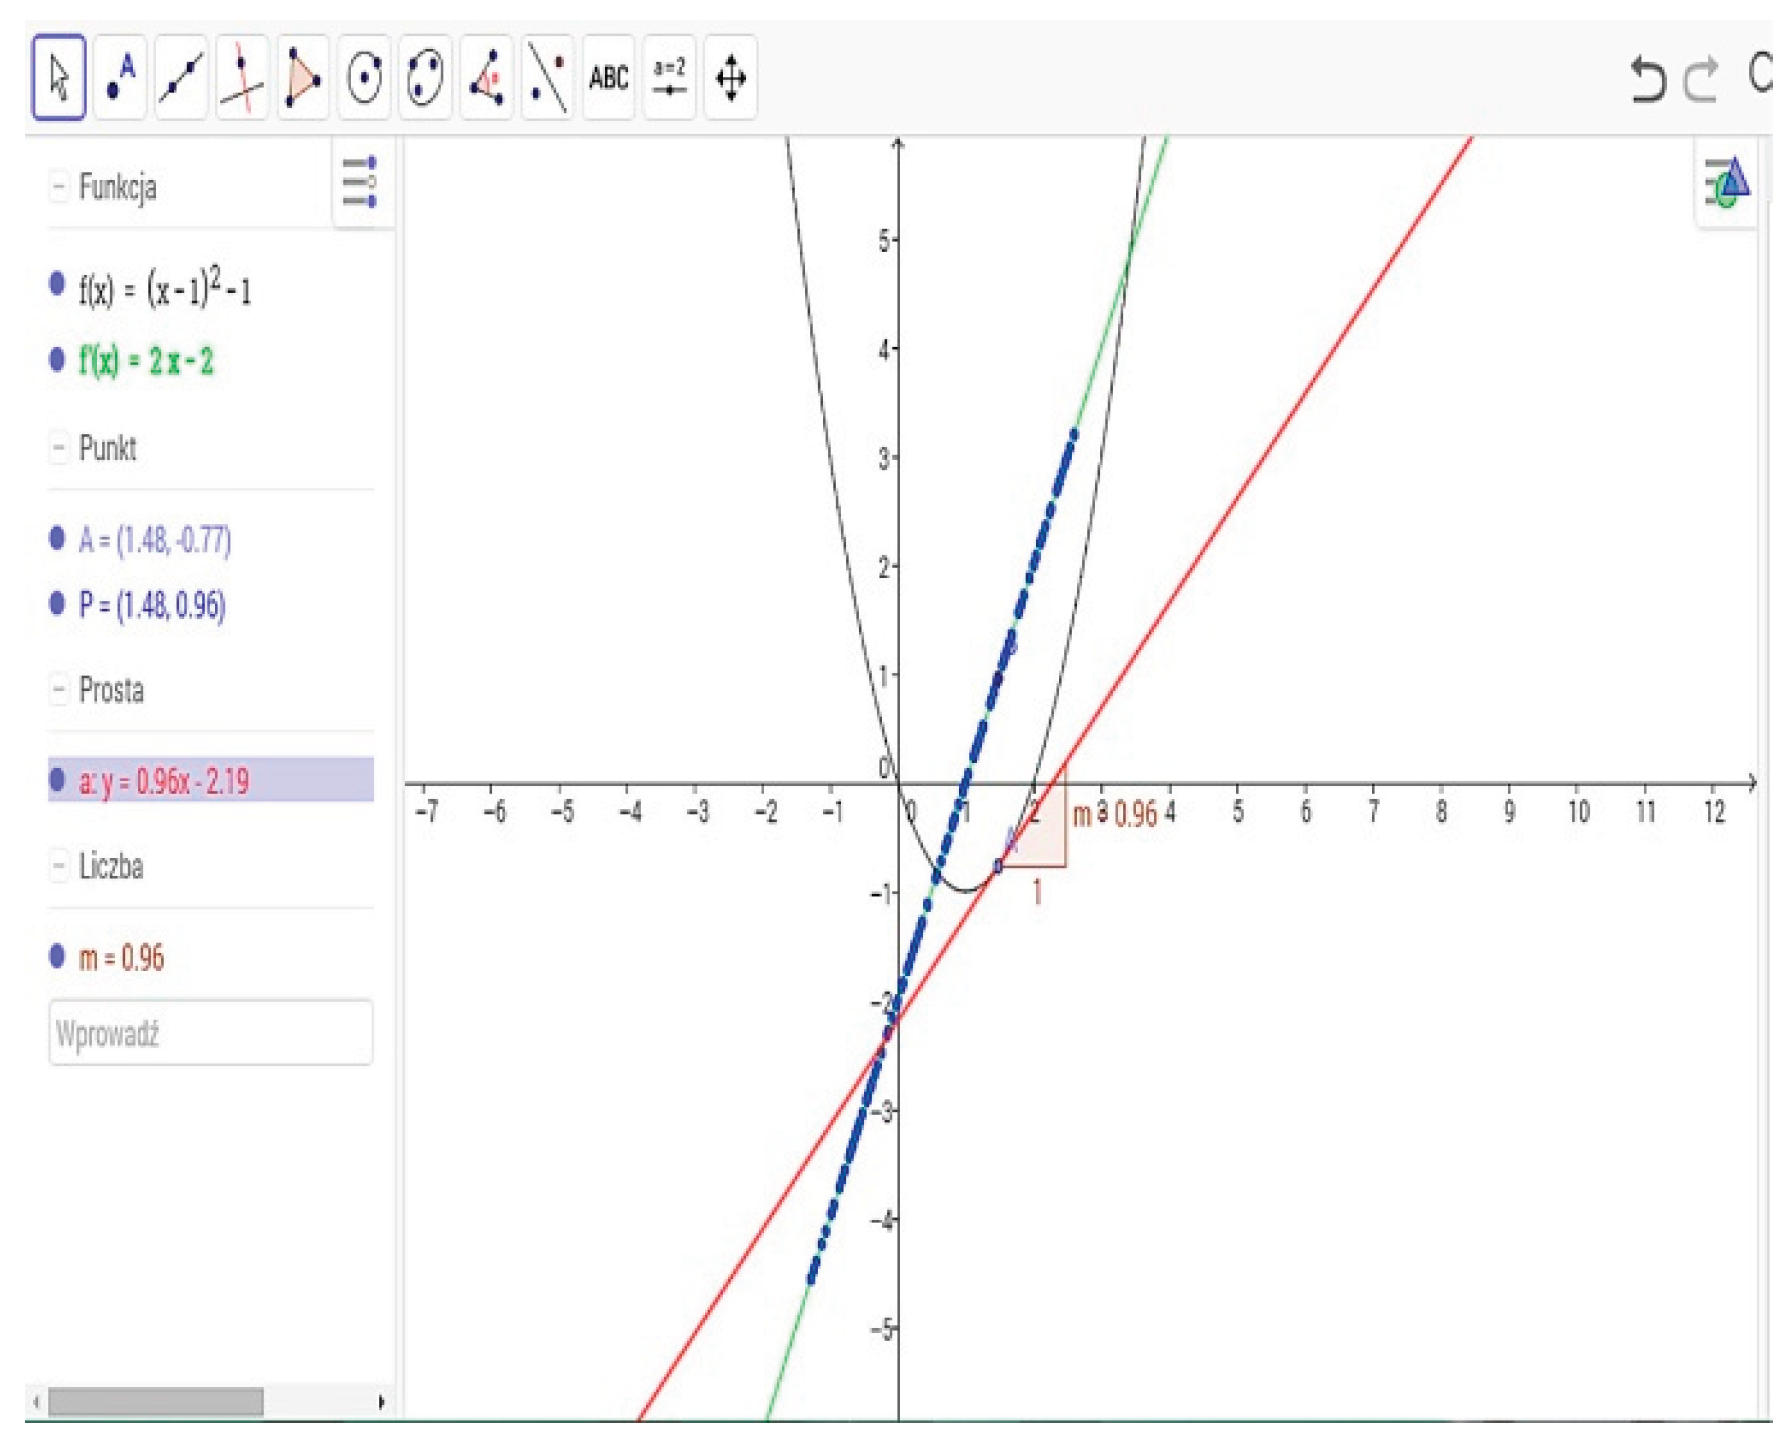Screen dimensions: 1792x1448
Task: Choose the Point tool
Action: 120,78
